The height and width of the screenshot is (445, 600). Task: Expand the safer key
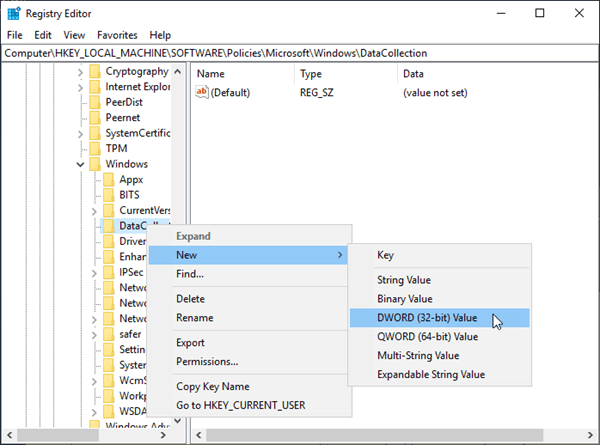(94, 335)
